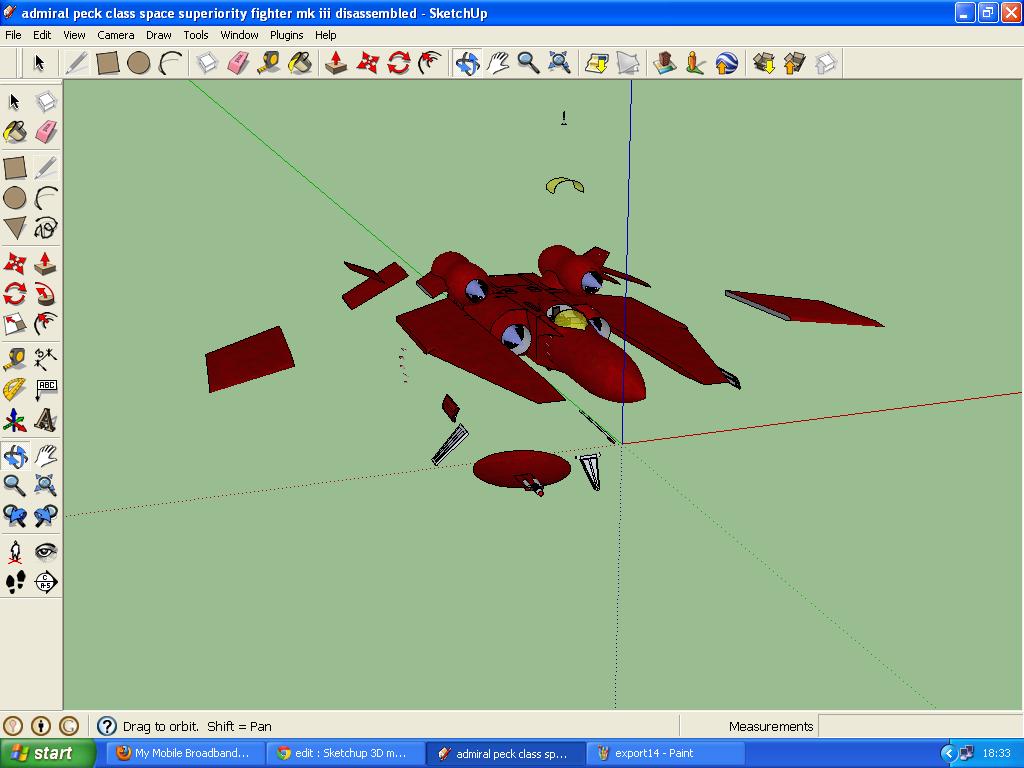Select Circle tool in left tool set
The height and width of the screenshot is (768, 1024).
coord(14,198)
